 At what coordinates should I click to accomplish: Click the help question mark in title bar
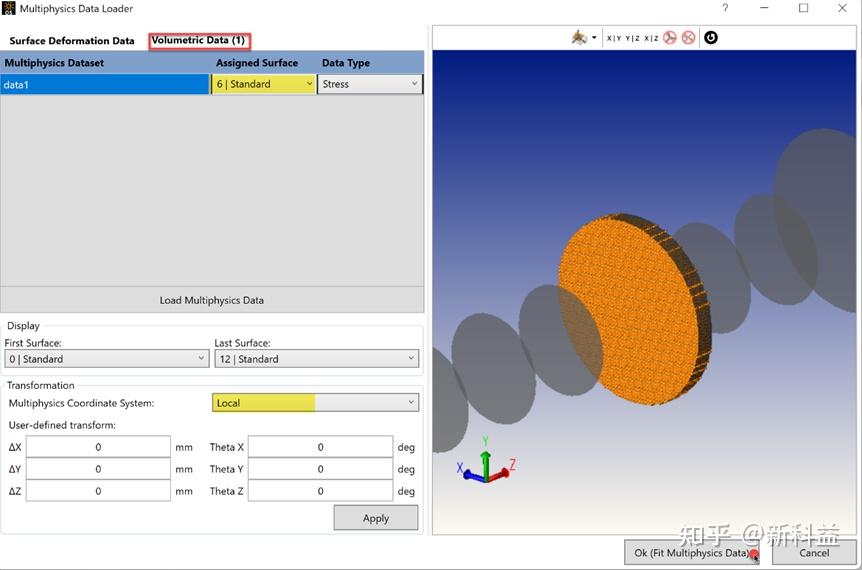(x=725, y=8)
